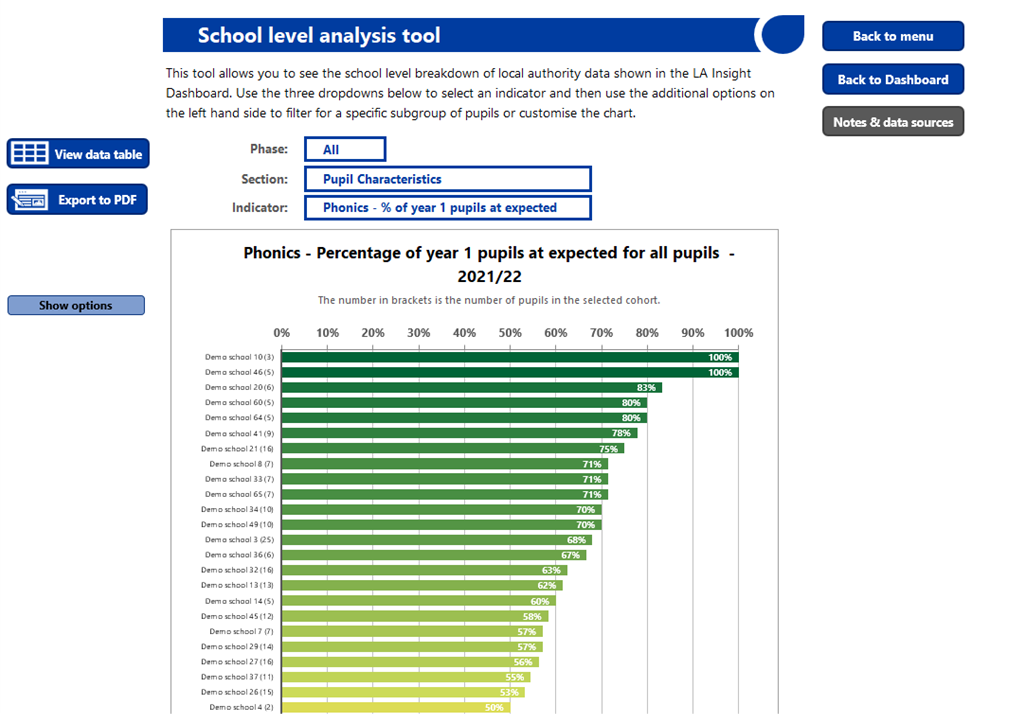Click the Demo school 10 bar at 100%
This screenshot has height=714, width=1012.
click(510, 357)
